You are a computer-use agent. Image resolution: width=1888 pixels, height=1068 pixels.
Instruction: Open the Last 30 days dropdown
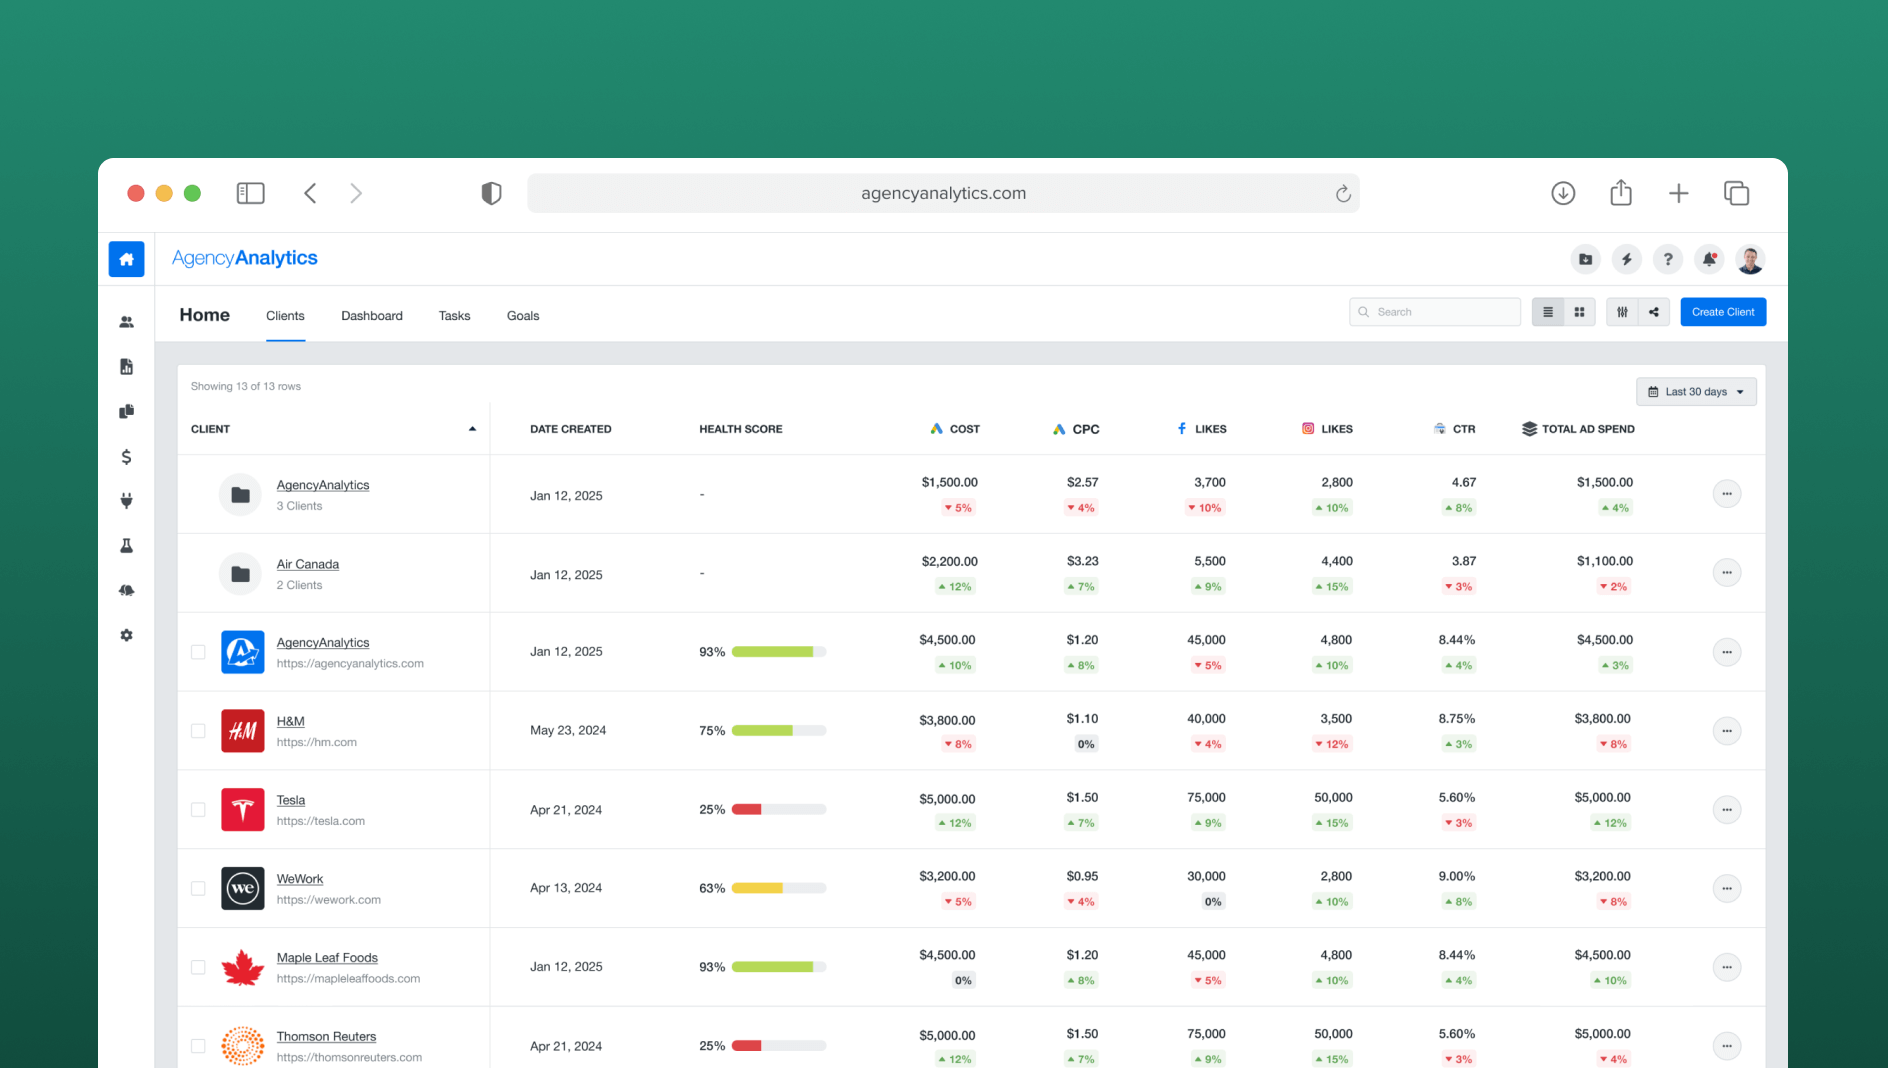(x=1696, y=392)
